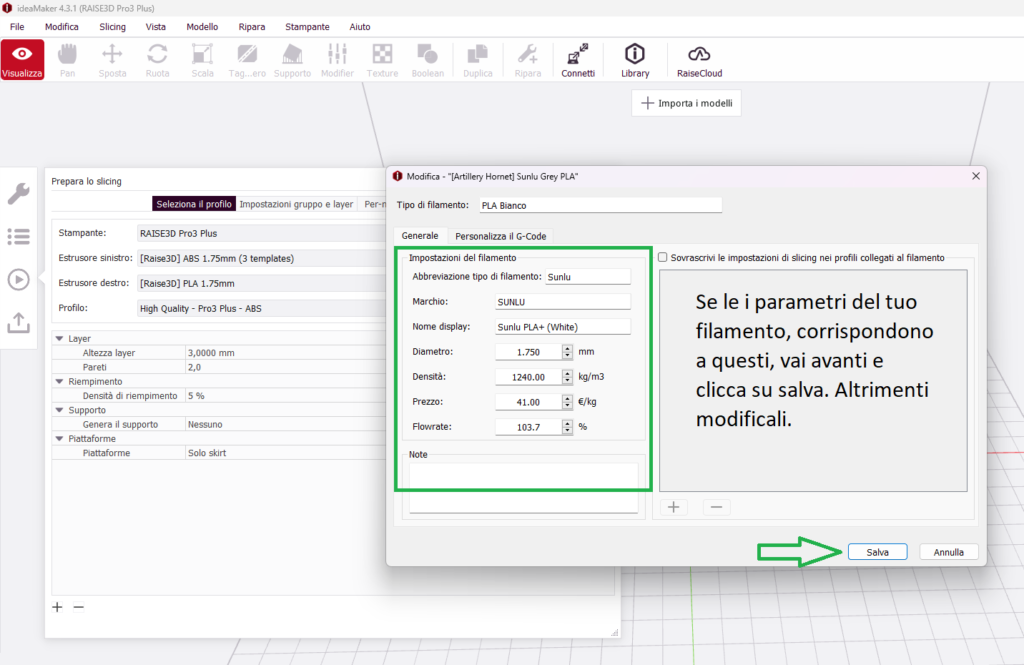Open the Aiuto menu
This screenshot has height=665, width=1024.
tap(359, 27)
